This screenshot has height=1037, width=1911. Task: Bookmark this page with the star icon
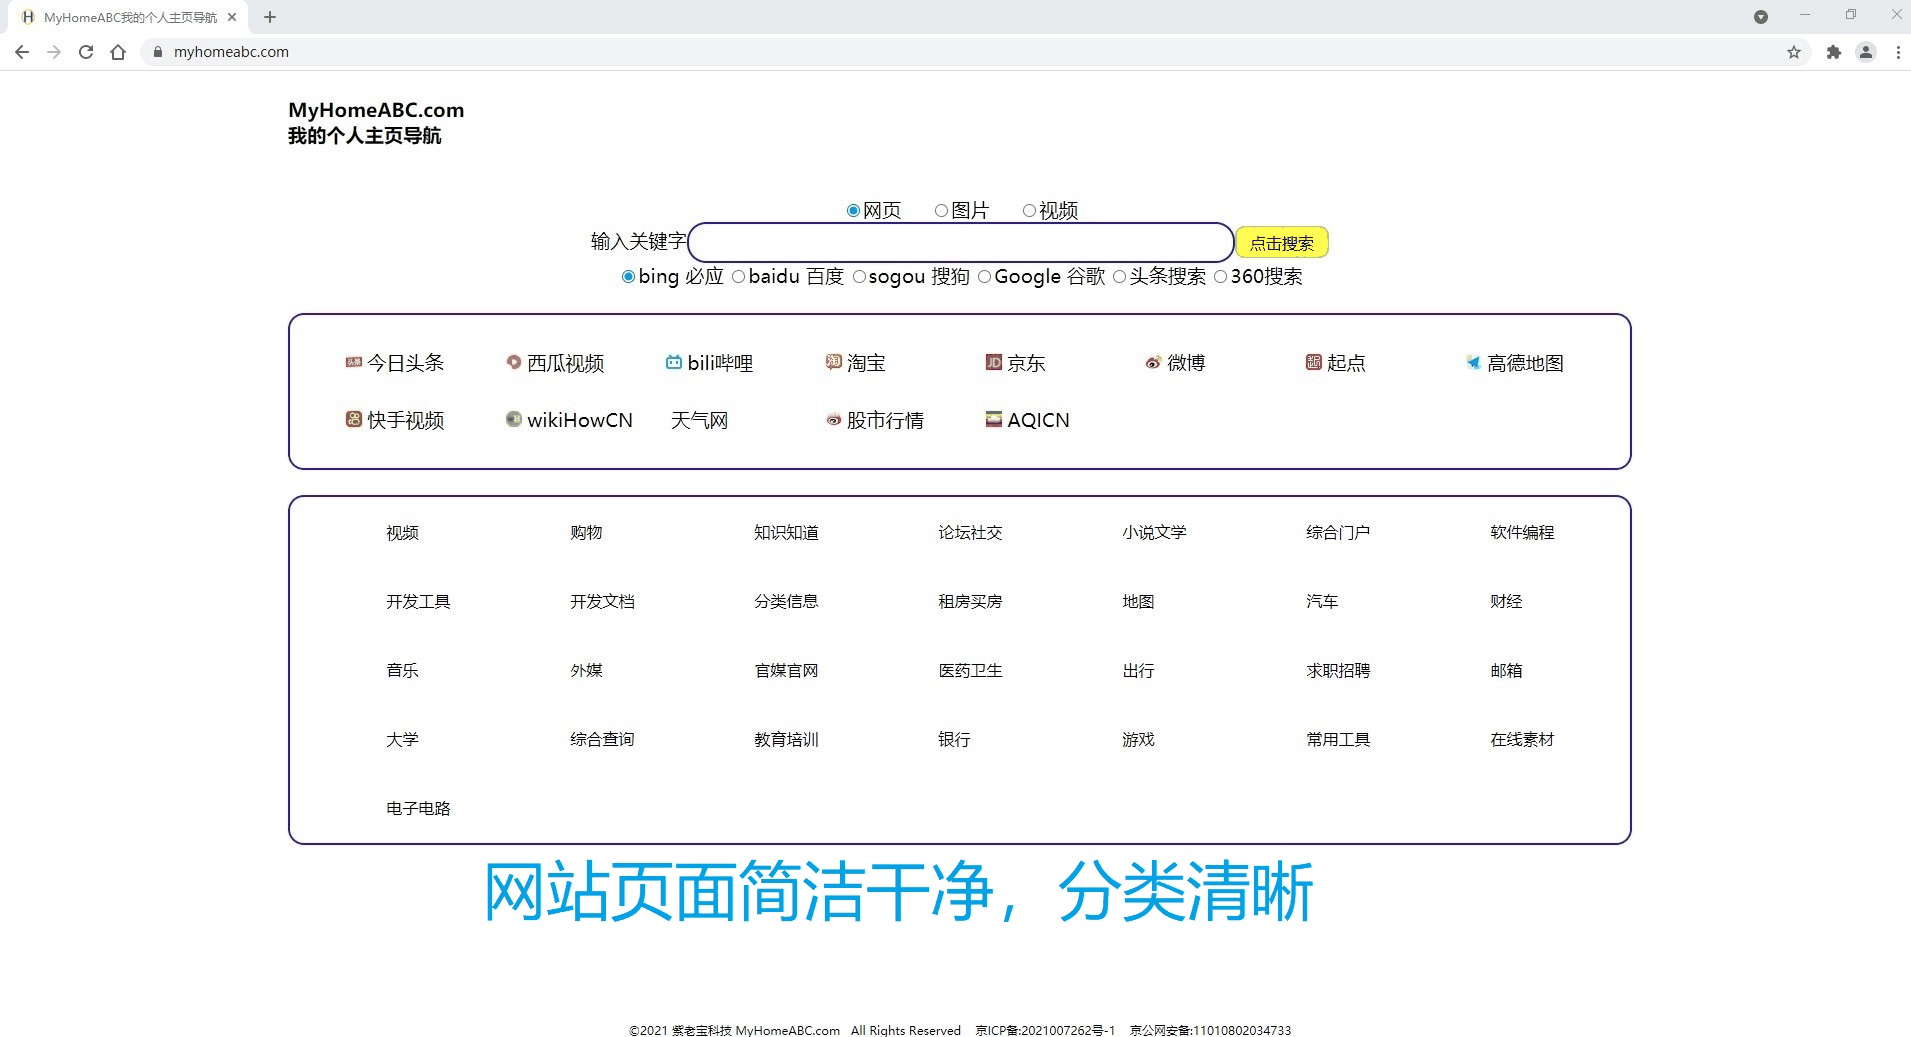pyautogui.click(x=1794, y=52)
